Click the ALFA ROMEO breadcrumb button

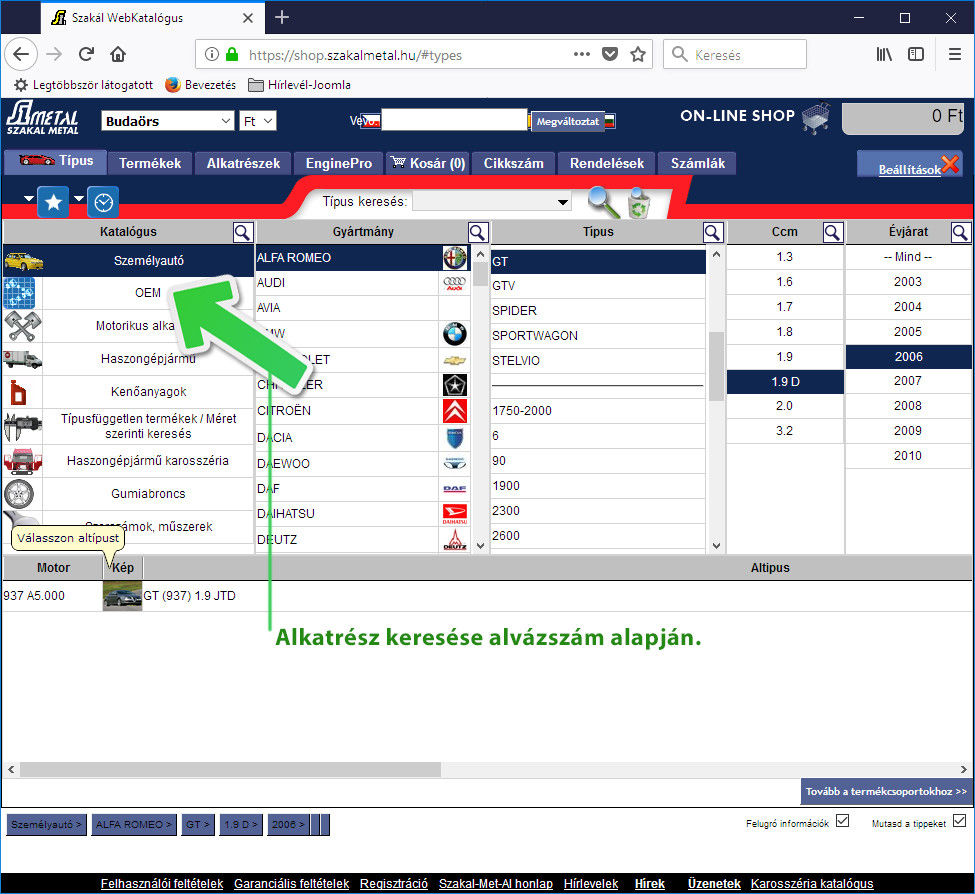click(x=134, y=824)
